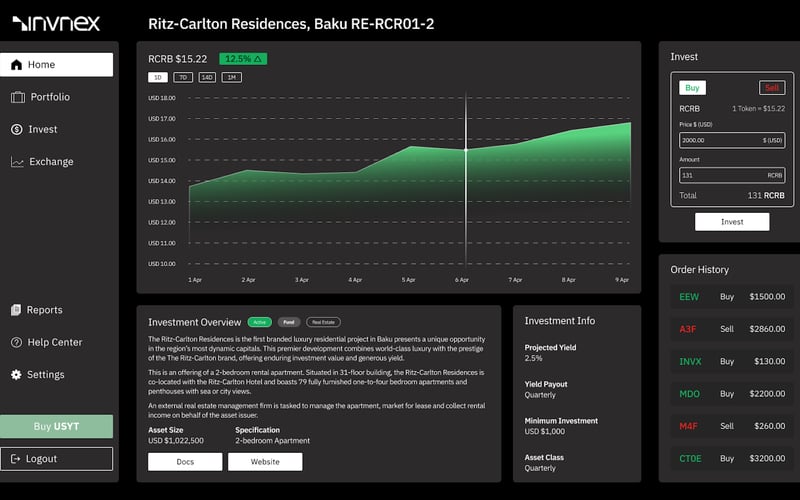
Task: Switch chart range to 1M
Action: (x=232, y=78)
